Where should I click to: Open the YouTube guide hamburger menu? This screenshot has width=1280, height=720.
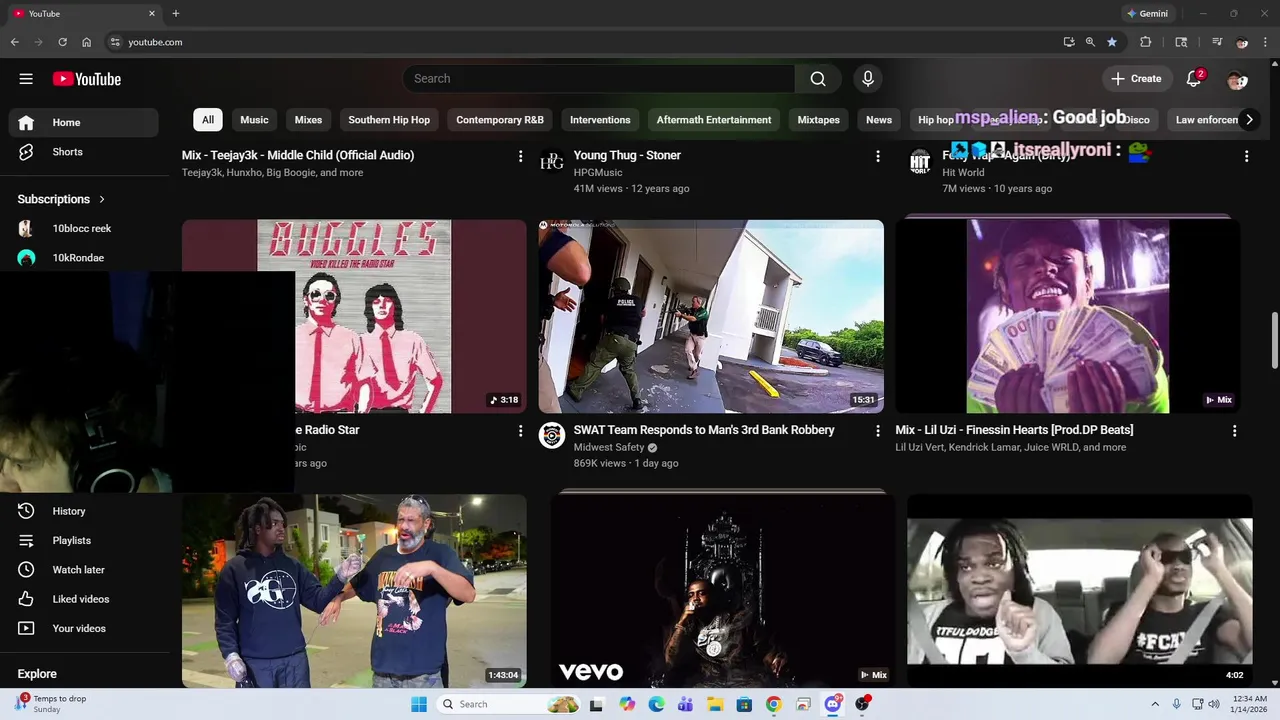pyautogui.click(x=26, y=79)
